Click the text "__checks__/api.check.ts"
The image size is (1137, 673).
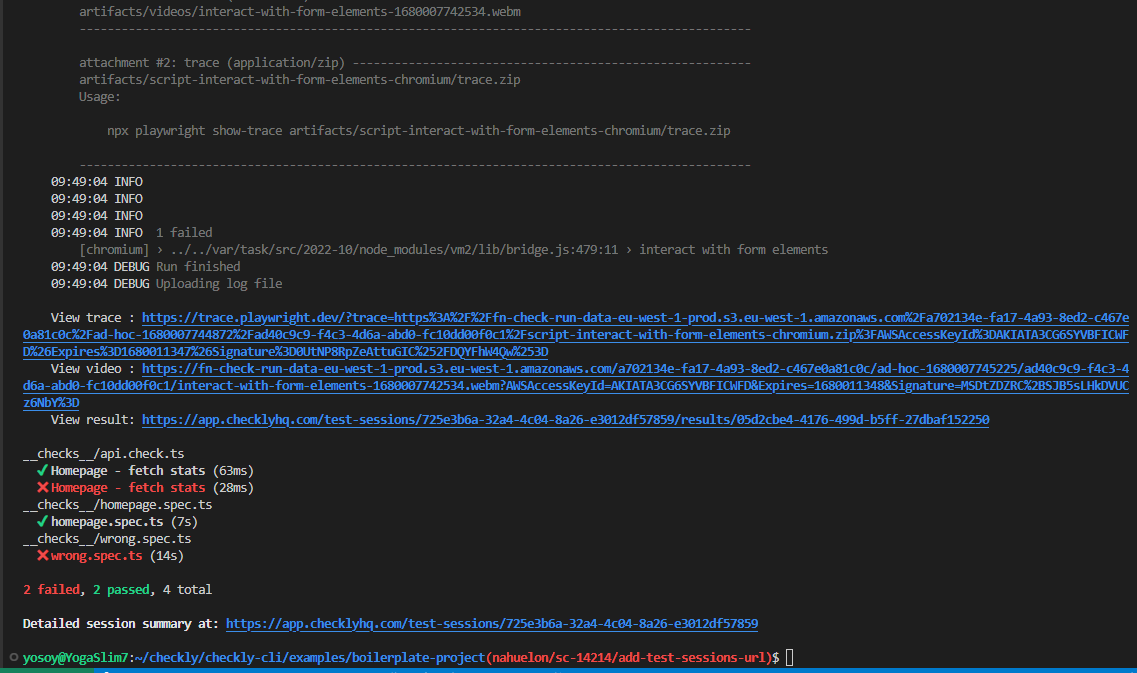[104, 453]
